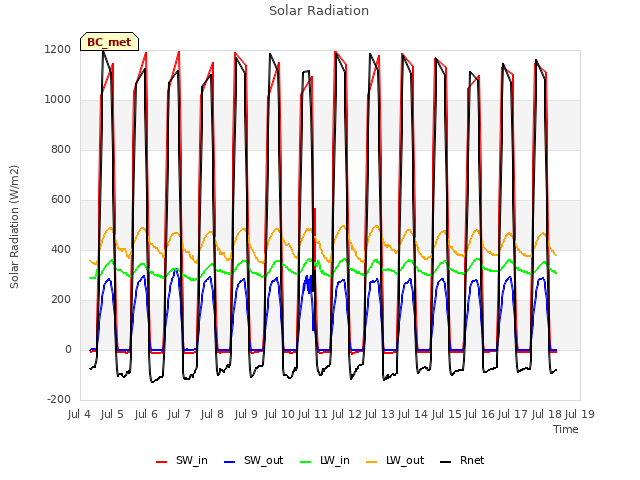This screenshot has width=640, height=480.
Task: Click the Jul 7 x-axis tick label
Action: coord(179,415)
